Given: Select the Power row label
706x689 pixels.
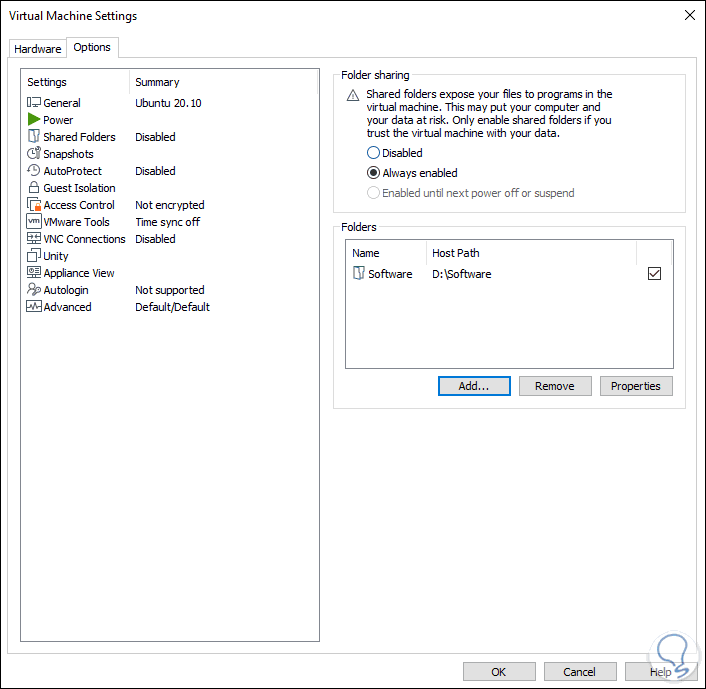Looking at the screenshot, I should (x=58, y=120).
